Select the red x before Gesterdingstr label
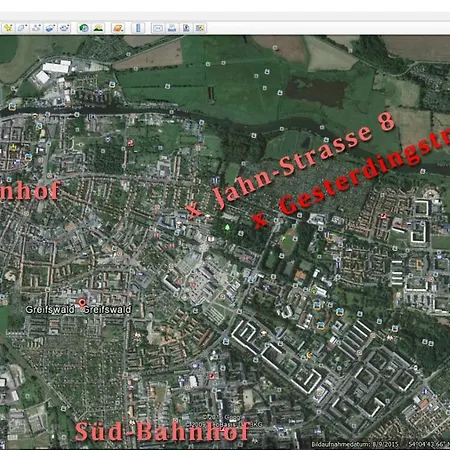Image resolution: width=450 pixels, height=450 pixels. (x=259, y=220)
